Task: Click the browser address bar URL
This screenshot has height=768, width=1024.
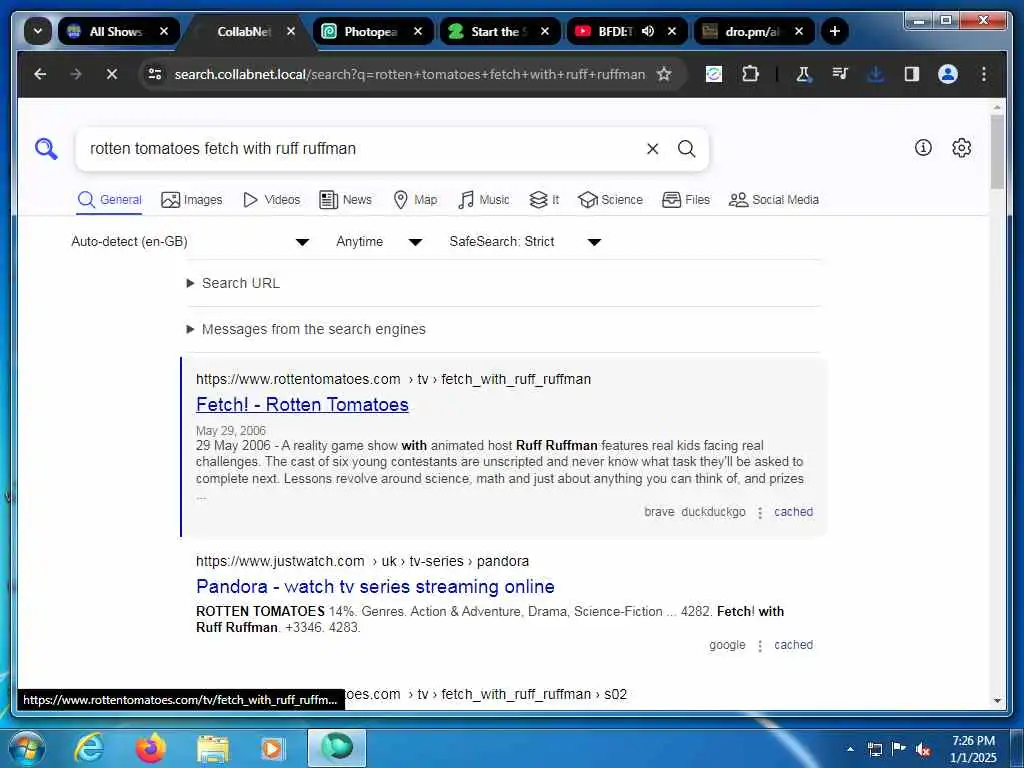Action: point(409,74)
